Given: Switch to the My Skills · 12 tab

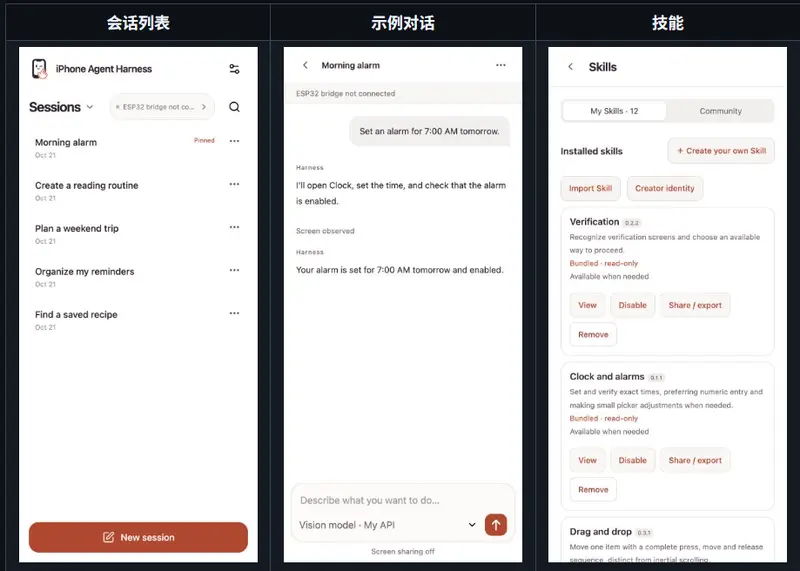Looking at the screenshot, I should [x=614, y=111].
